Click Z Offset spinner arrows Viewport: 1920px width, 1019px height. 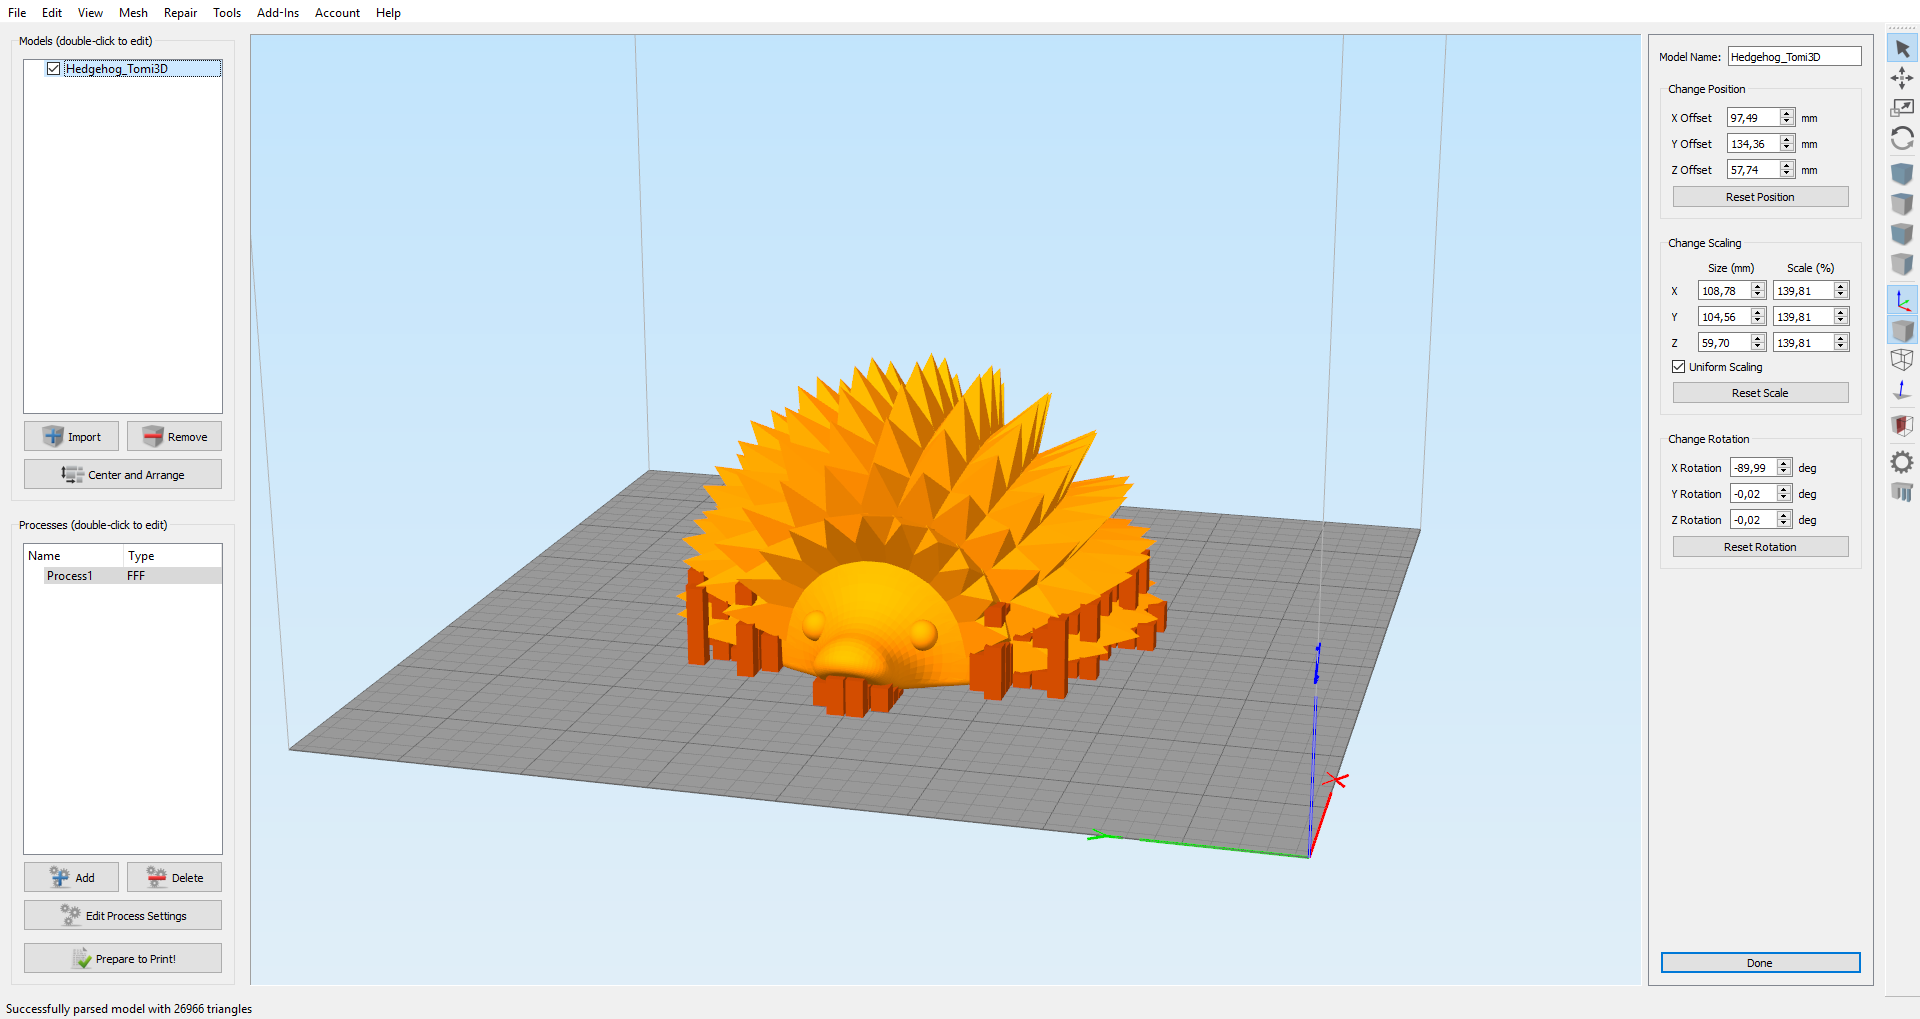click(1787, 170)
